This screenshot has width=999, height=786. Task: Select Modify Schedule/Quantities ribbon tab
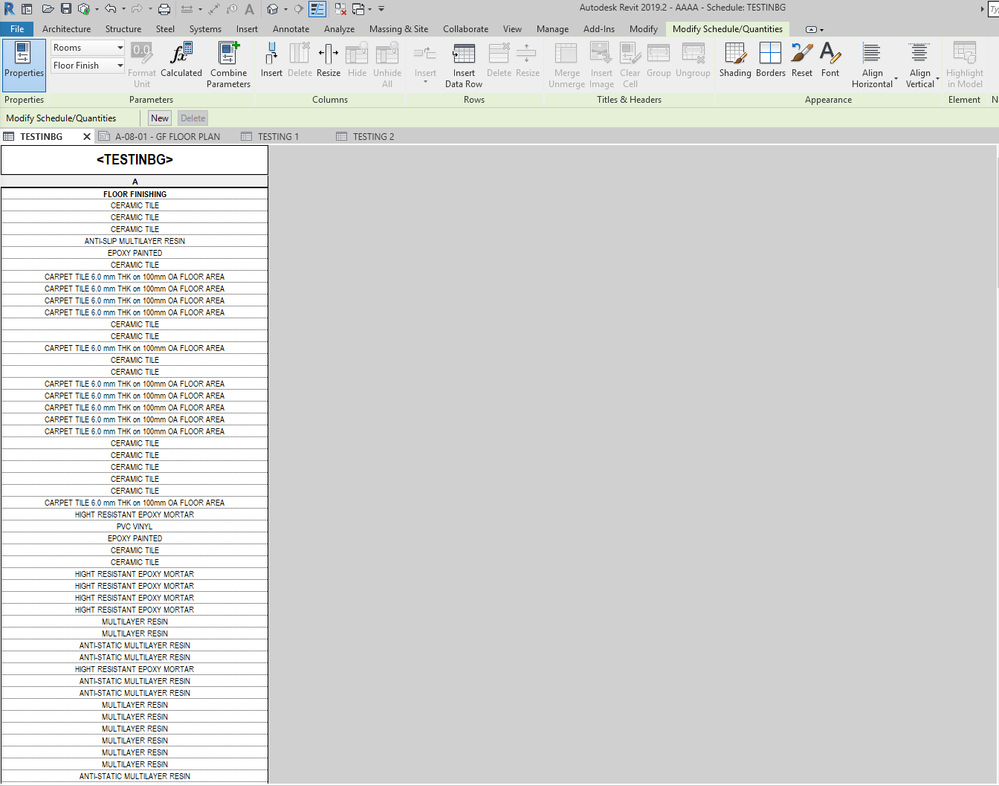pos(728,29)
